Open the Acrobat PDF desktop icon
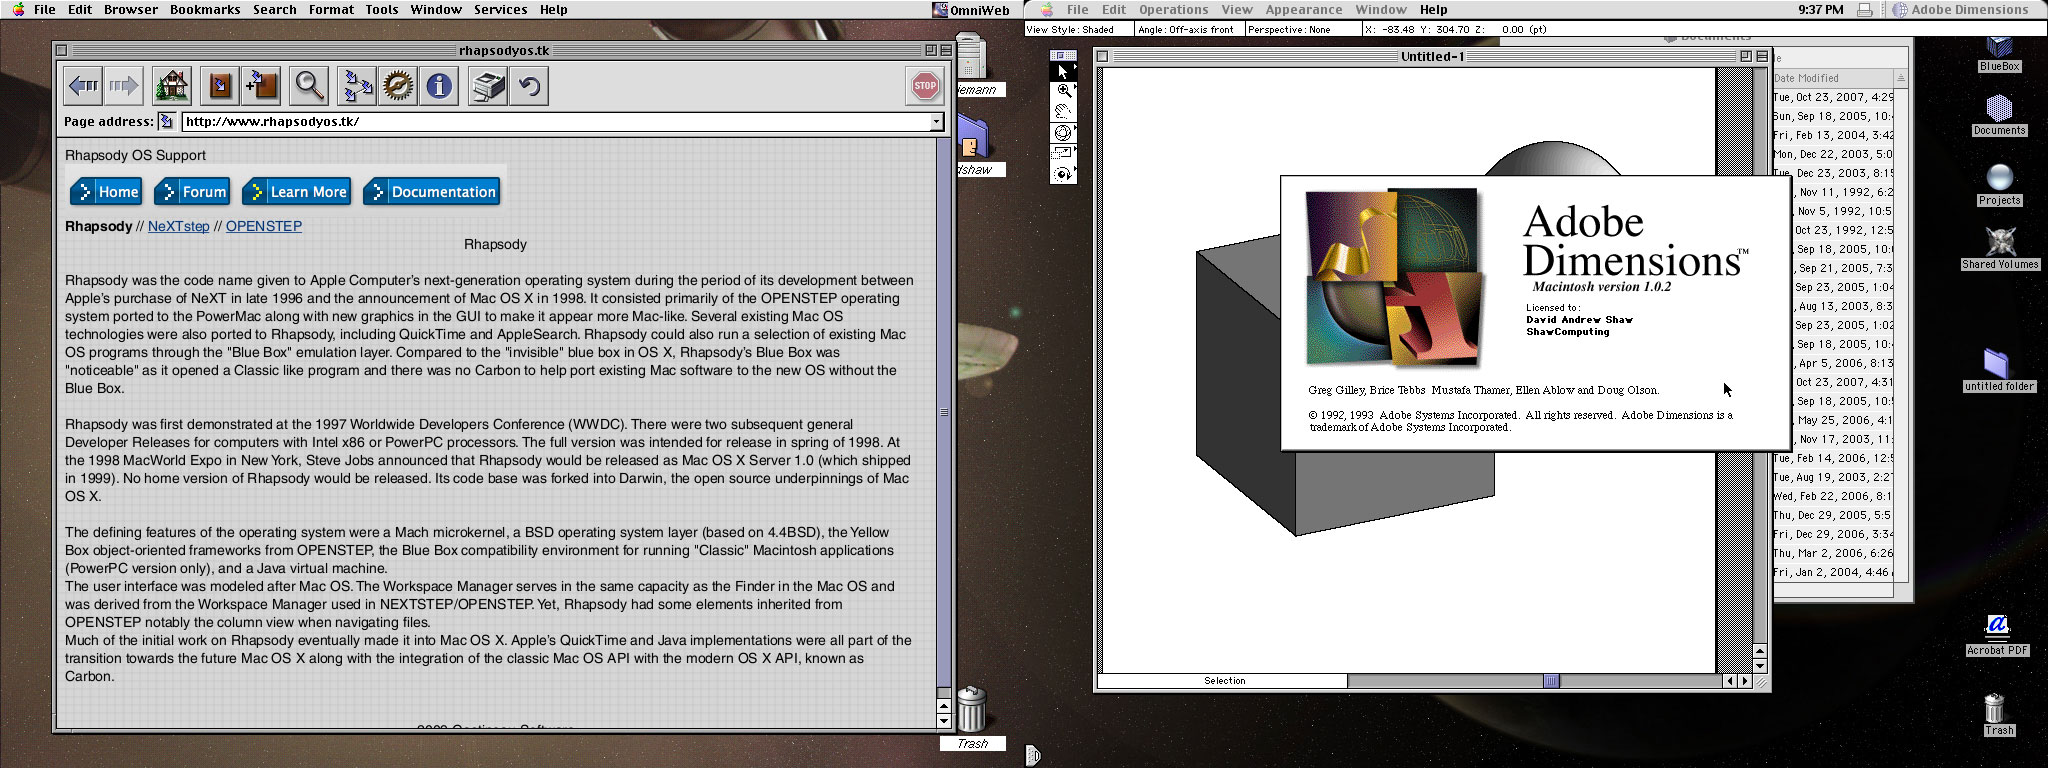The image size is (2048, 768). (x=1997, y=635)
